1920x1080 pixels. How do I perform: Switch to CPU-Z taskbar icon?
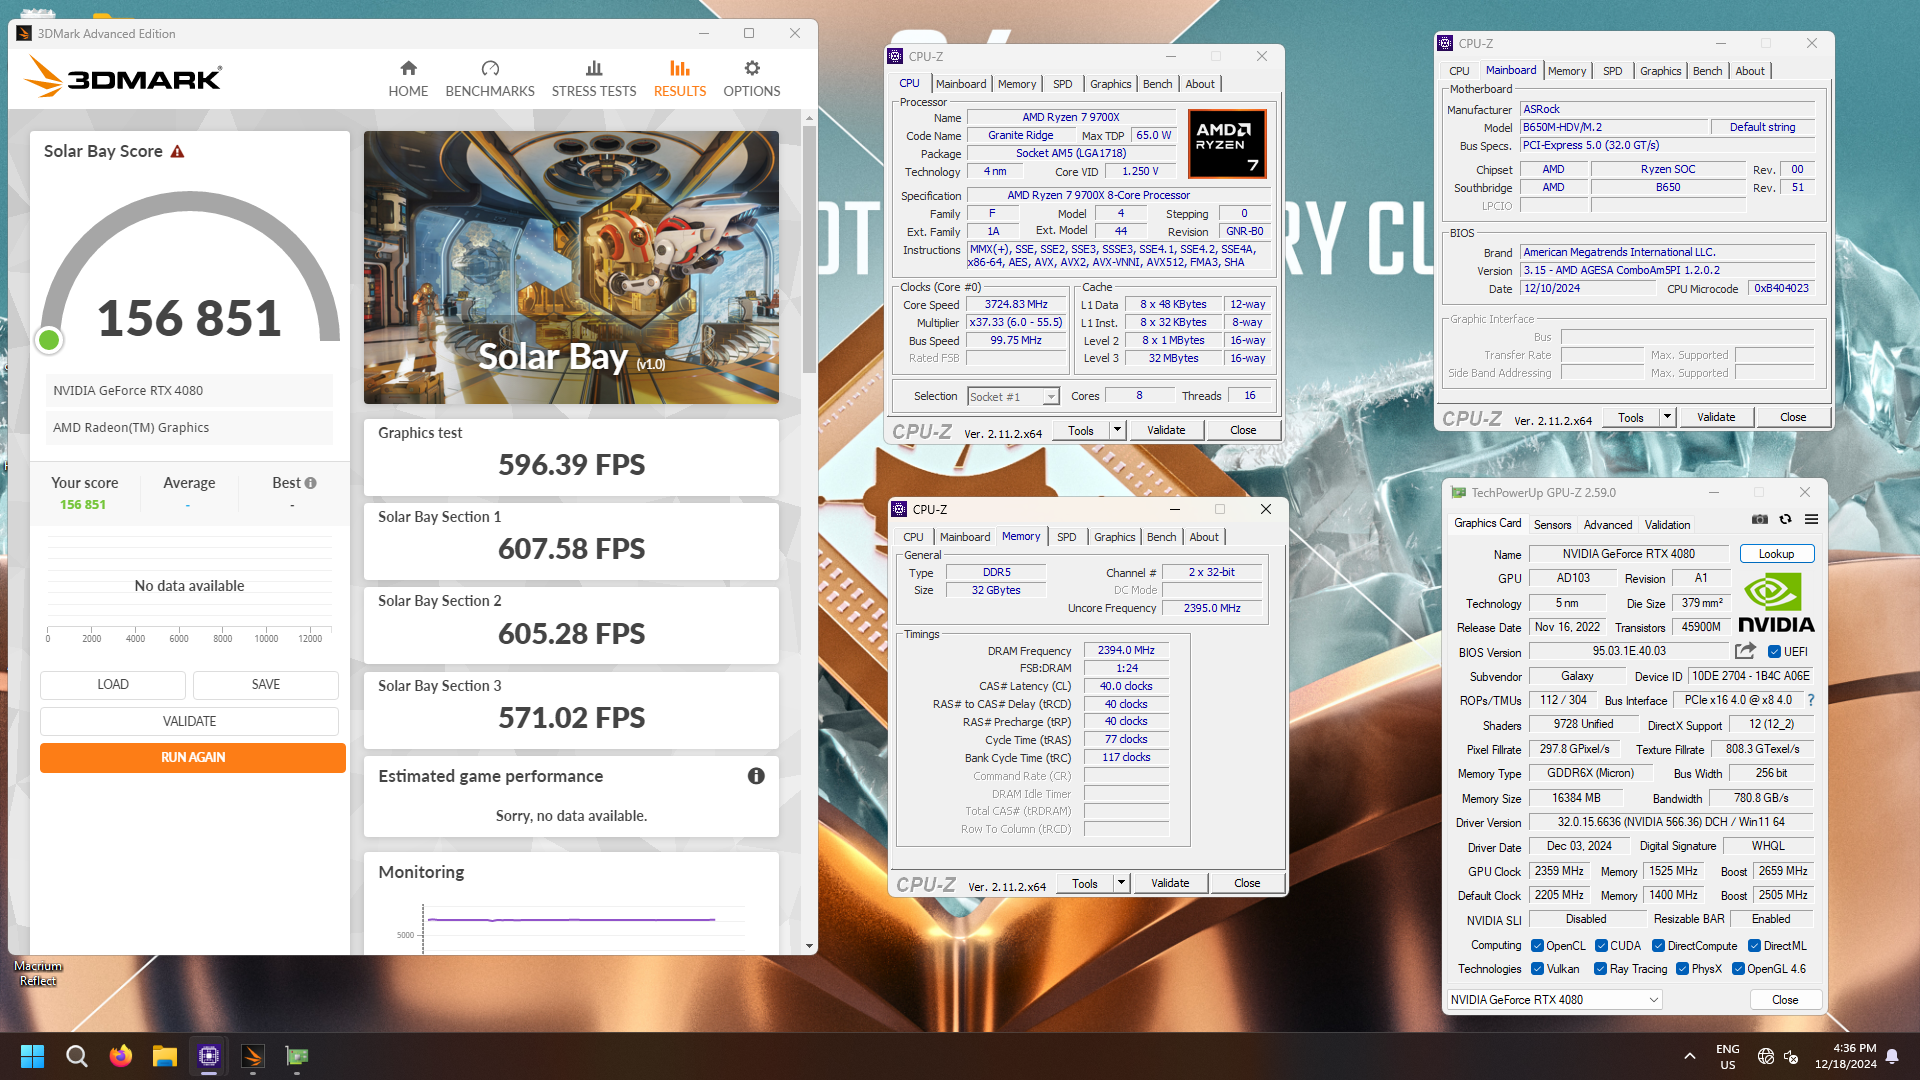coord(208,1056)
